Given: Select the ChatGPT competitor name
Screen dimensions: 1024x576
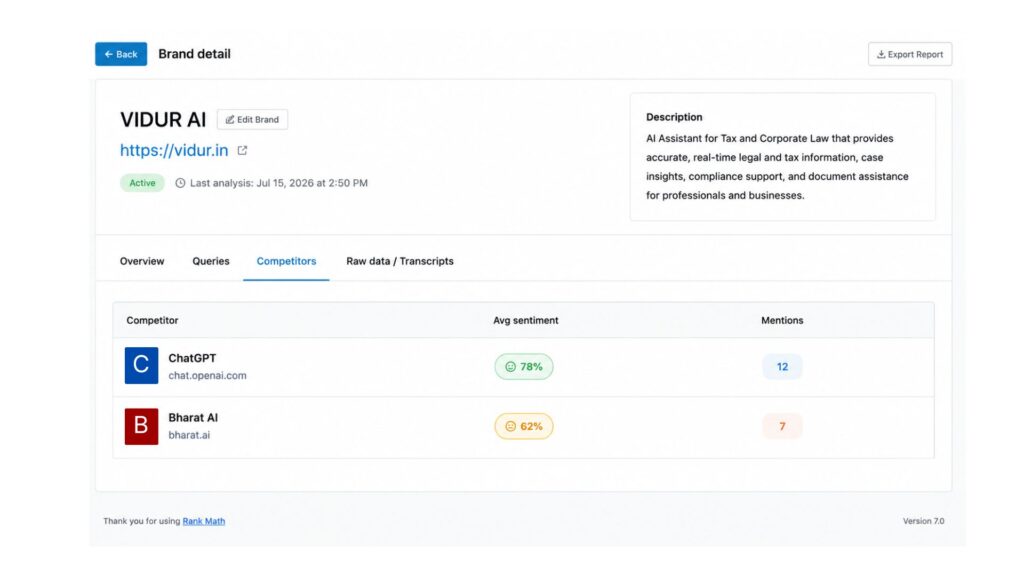Looking at the screenshot, I should coord(192,358).
